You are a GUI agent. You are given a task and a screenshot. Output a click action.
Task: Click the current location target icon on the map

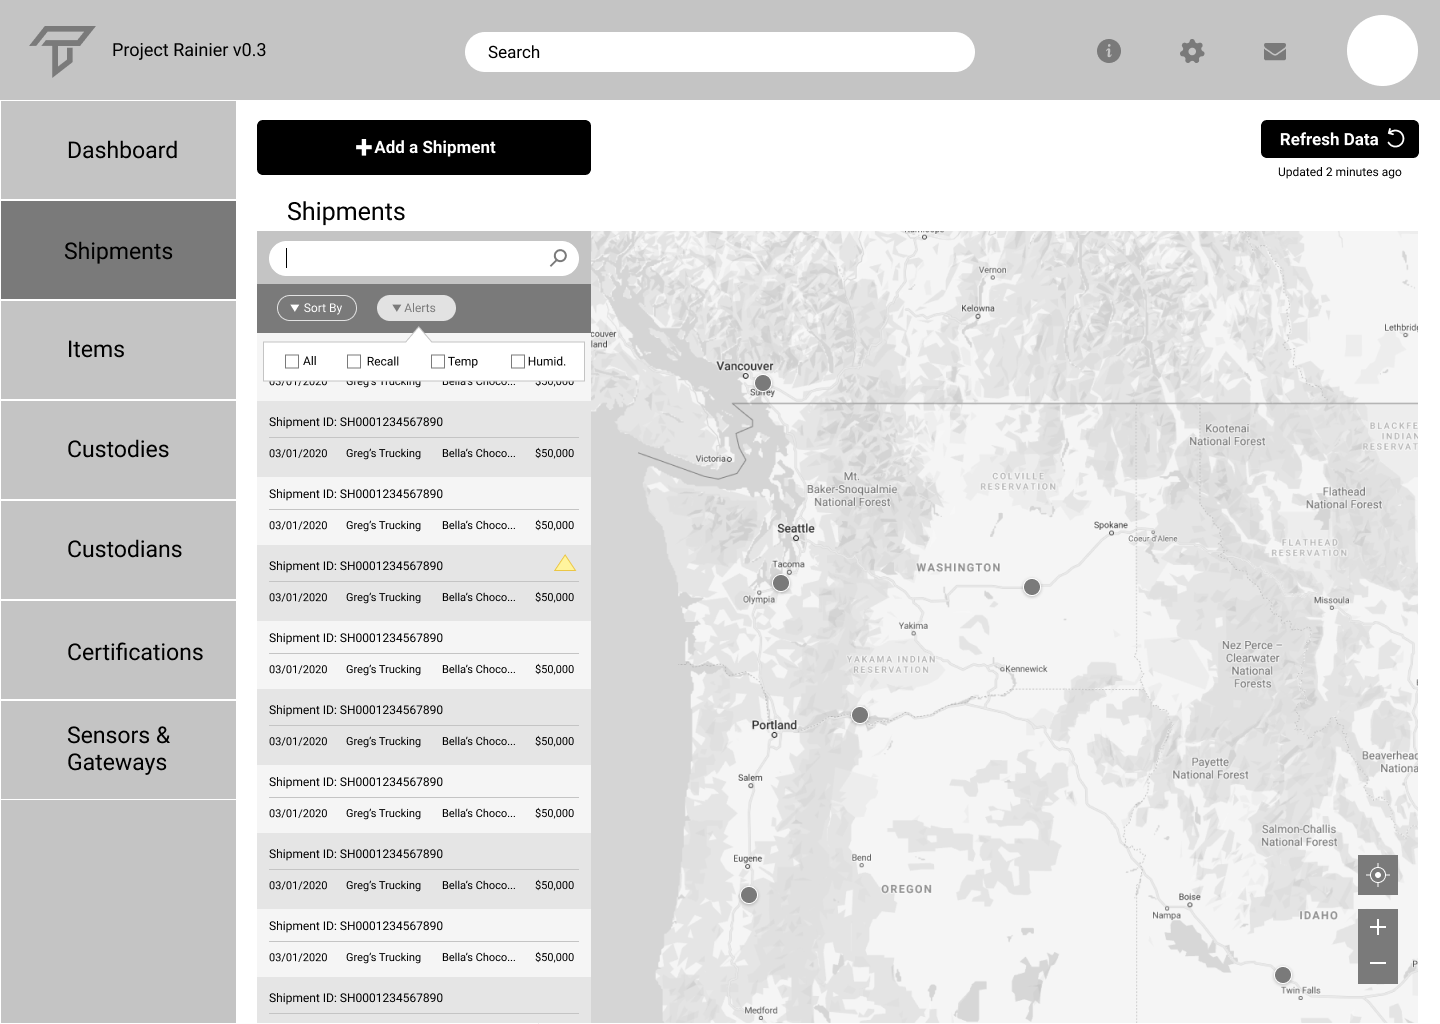pyautogui.click(x=1378, y=874)
